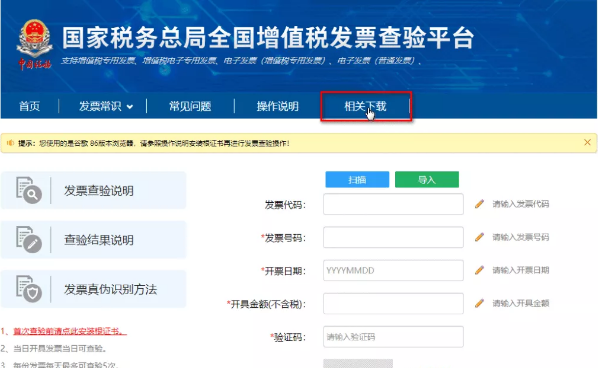
Task: Click the note 当日开具发票当日可查验
Action: click(60, 349)
